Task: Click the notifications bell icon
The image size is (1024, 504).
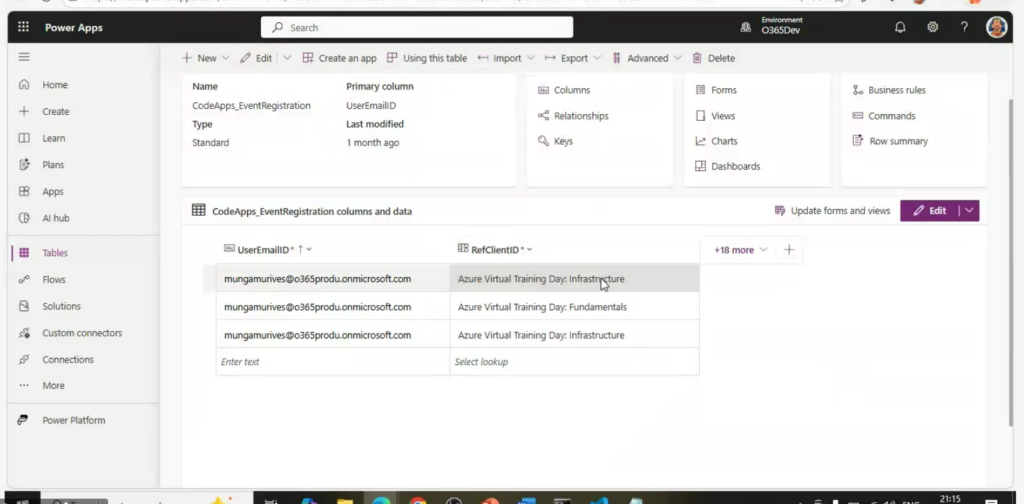Action: (900, 27)
